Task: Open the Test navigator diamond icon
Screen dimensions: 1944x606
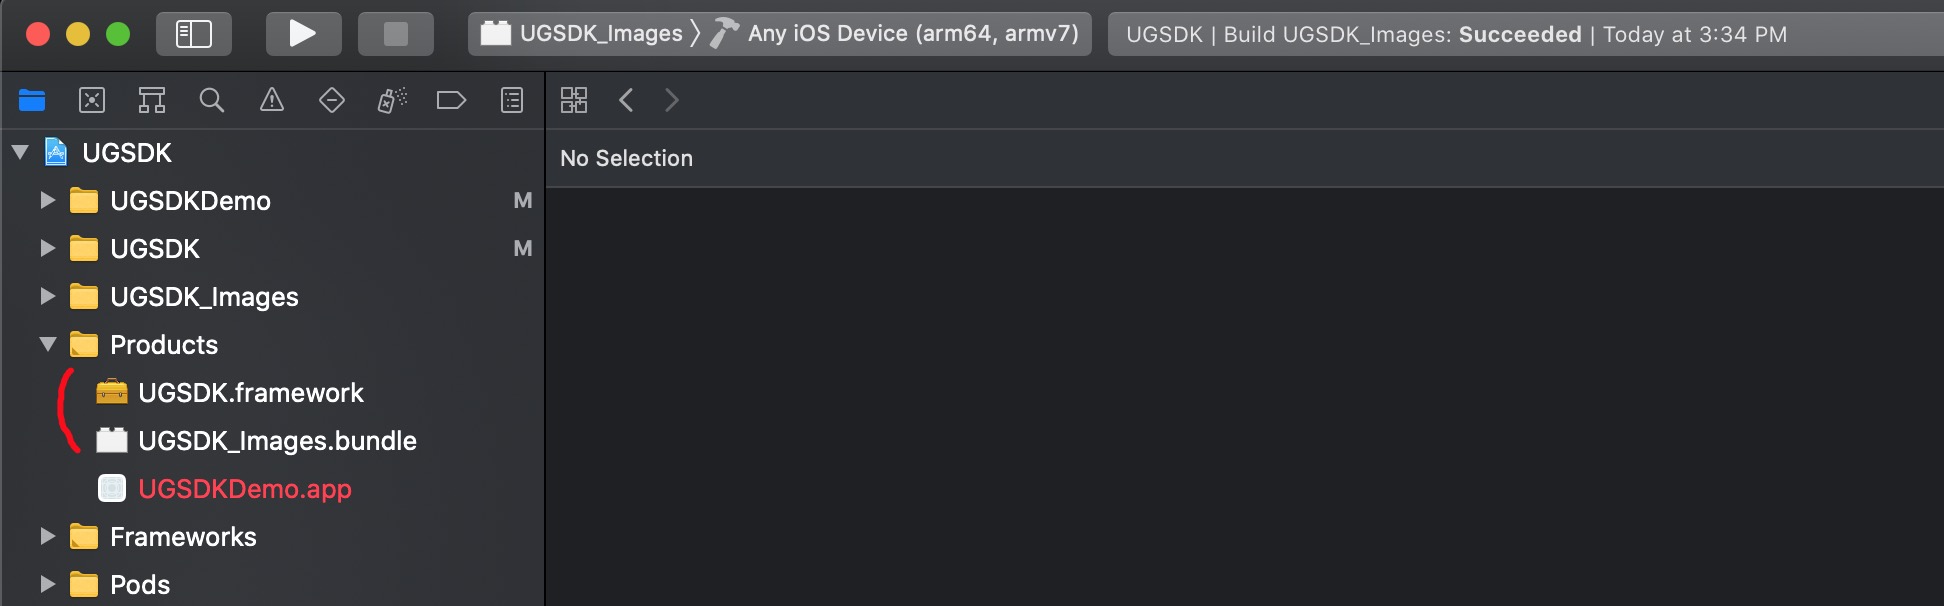Action: (332, 100)
